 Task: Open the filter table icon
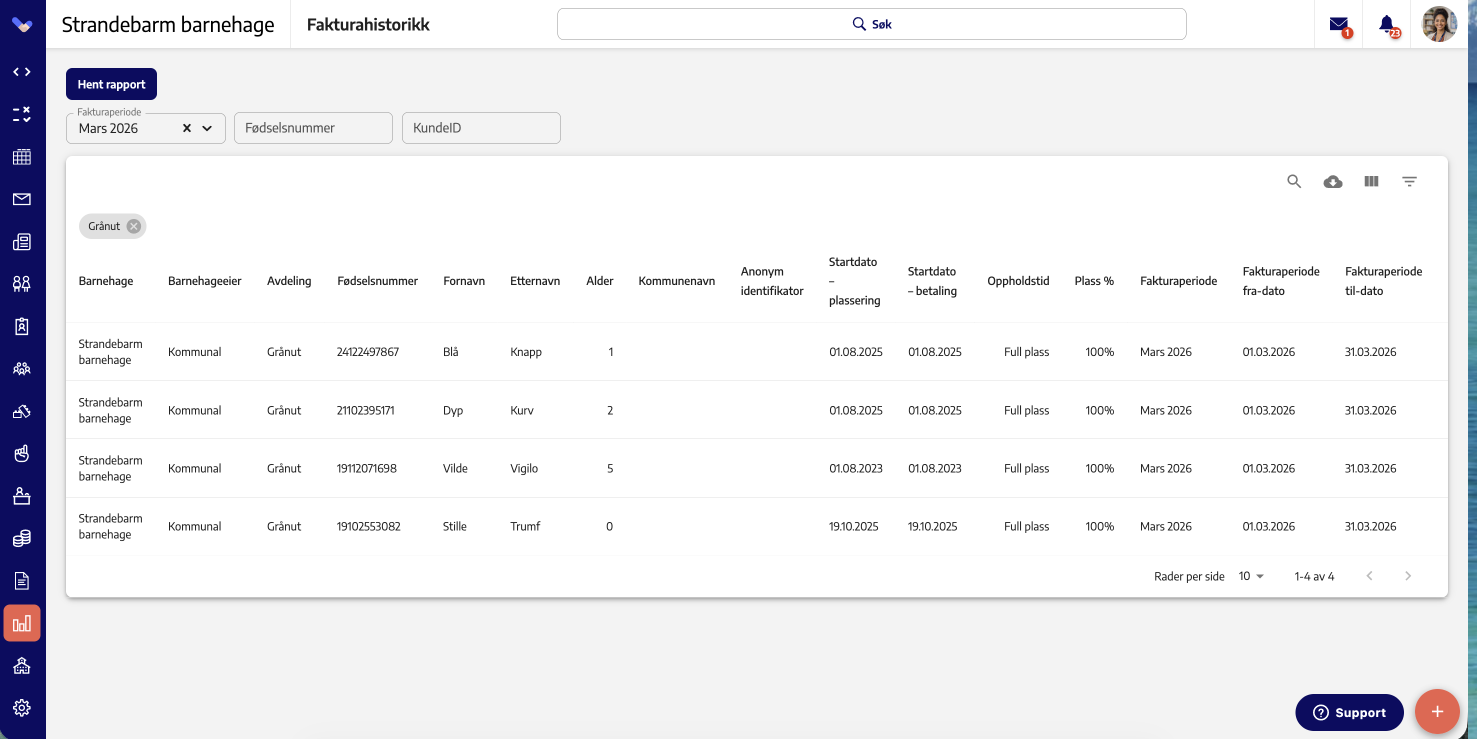[x=1409, y=181]
